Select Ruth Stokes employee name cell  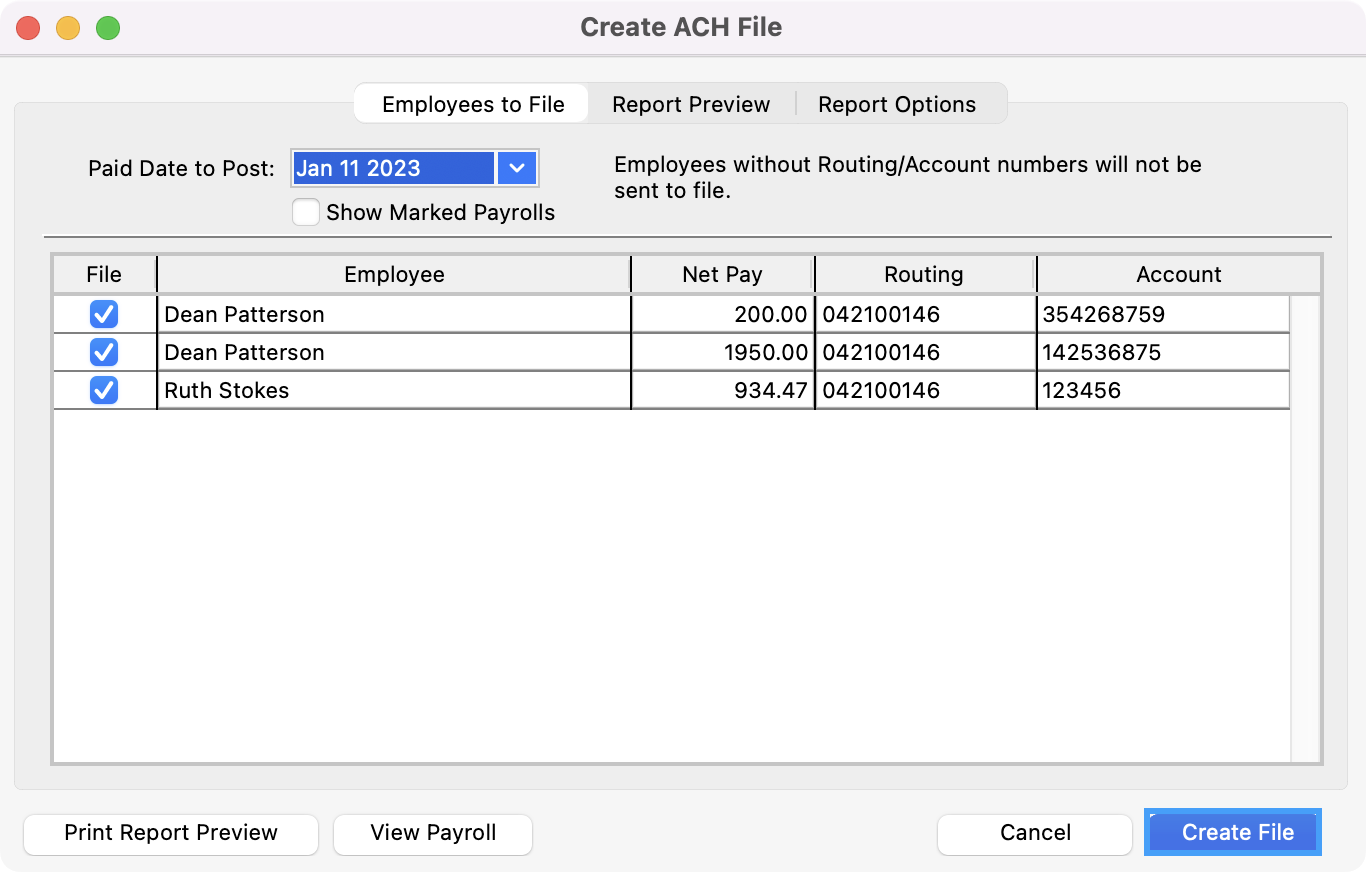(x=394, y=390)
